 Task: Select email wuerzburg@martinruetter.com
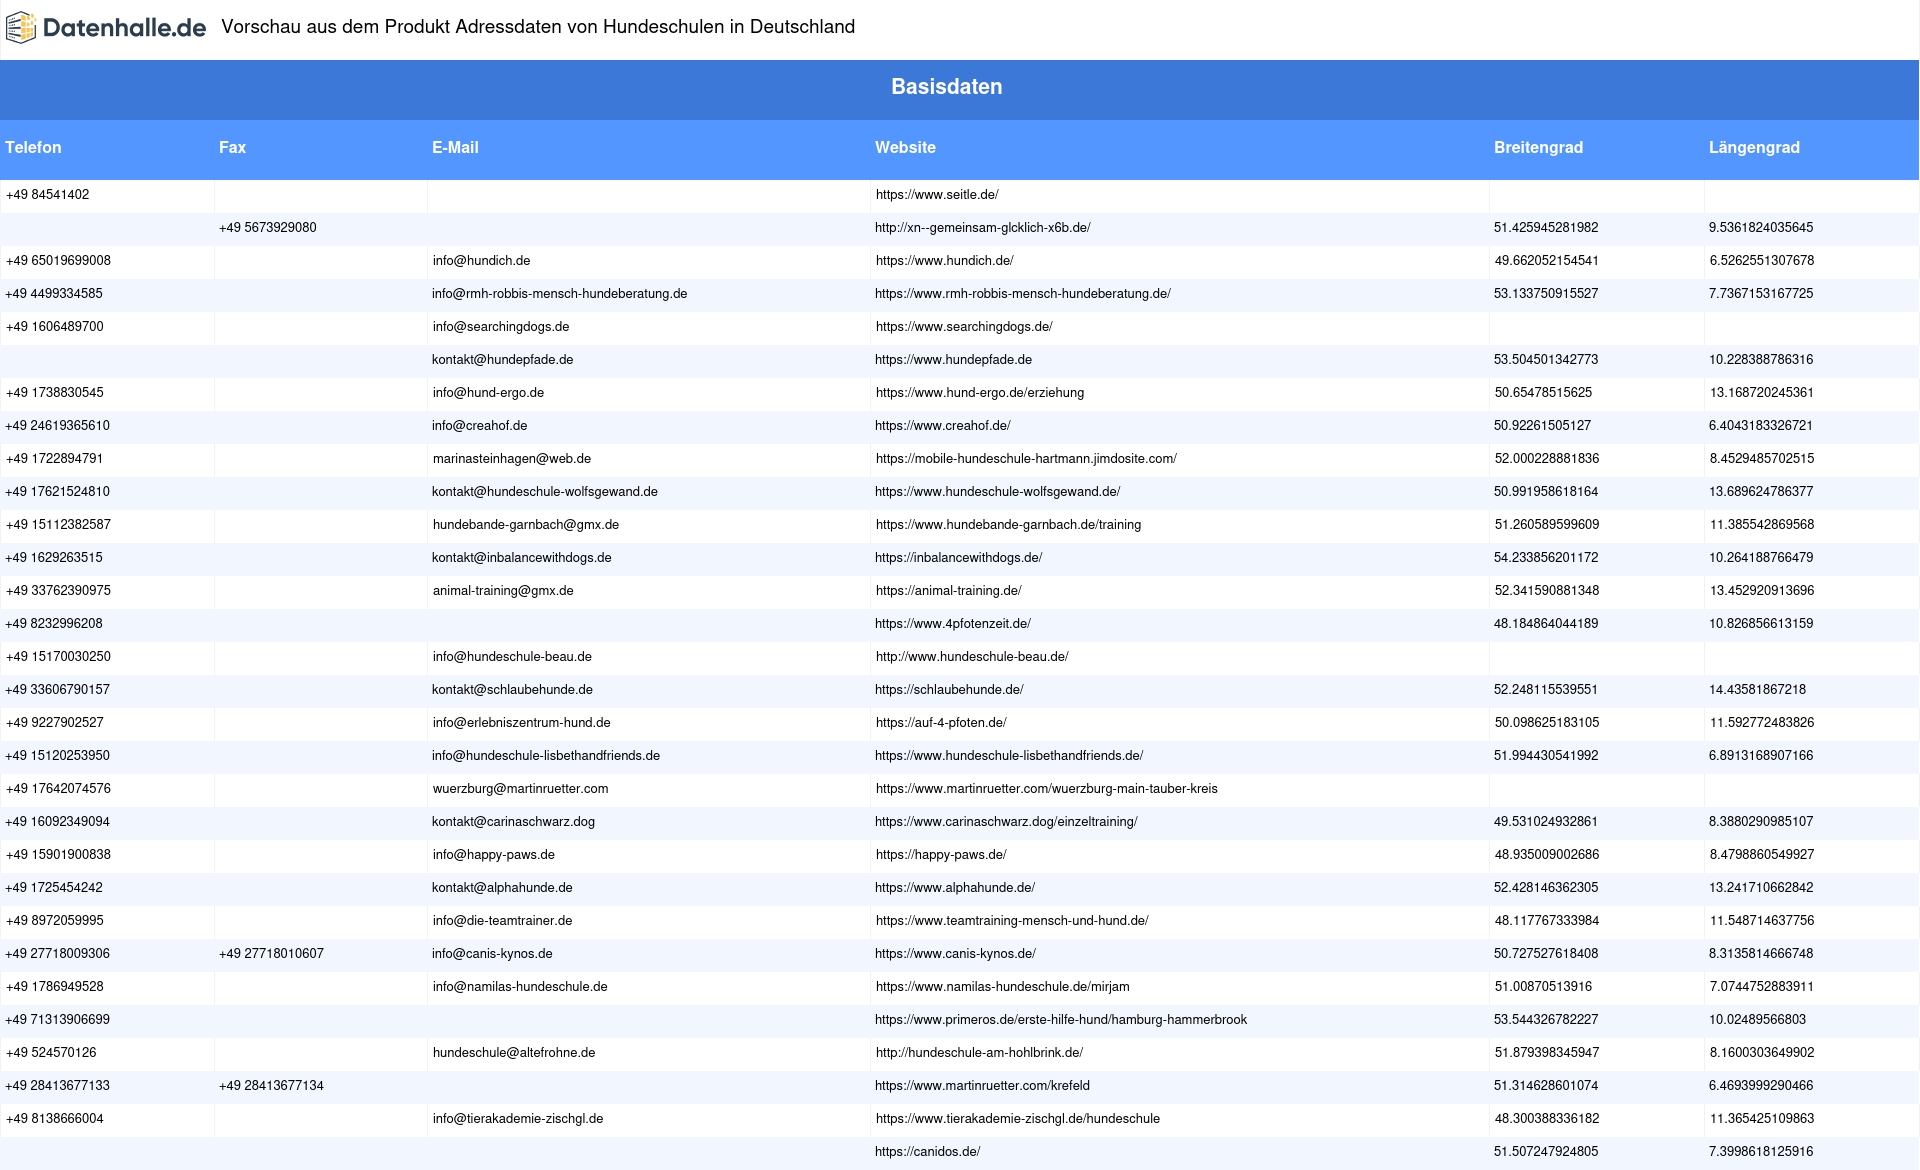(520, 789)
